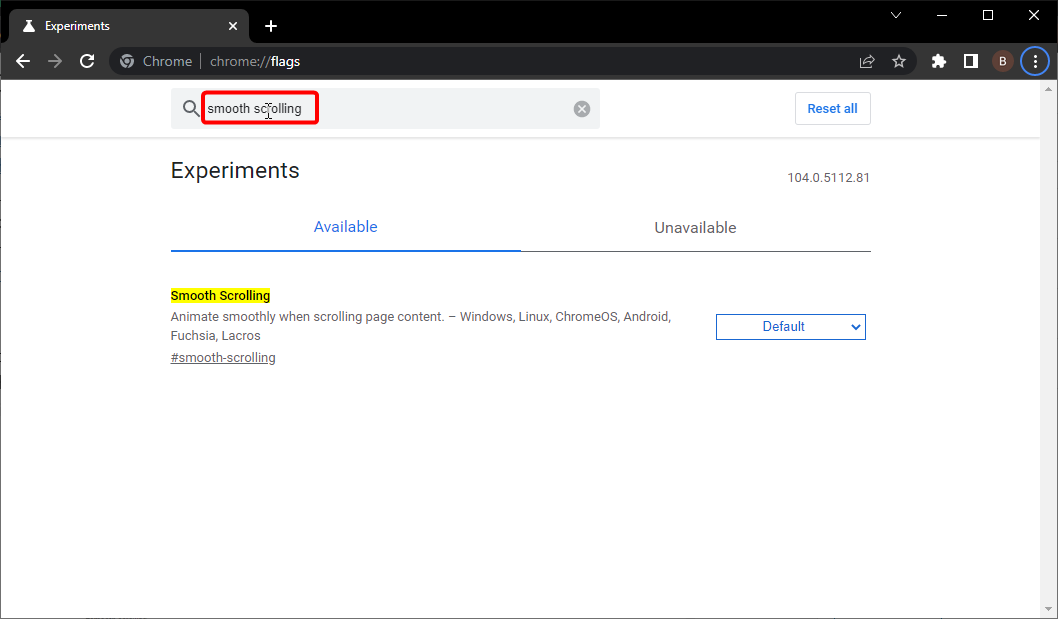Click the flag description about animating smoothly
The height and width of the screenshot is (619, 1058).
[420, 326]
